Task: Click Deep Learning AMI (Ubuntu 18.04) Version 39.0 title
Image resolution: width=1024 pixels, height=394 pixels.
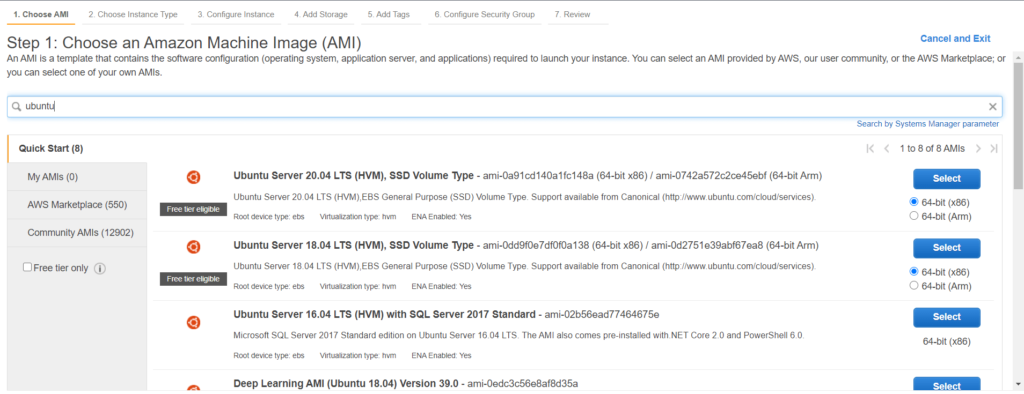Action: [x=346, y=384]
